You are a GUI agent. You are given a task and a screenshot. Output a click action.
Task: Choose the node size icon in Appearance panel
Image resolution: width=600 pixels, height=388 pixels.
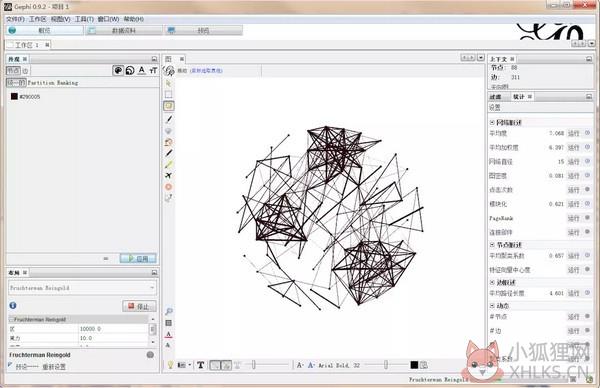coord(130,70)
